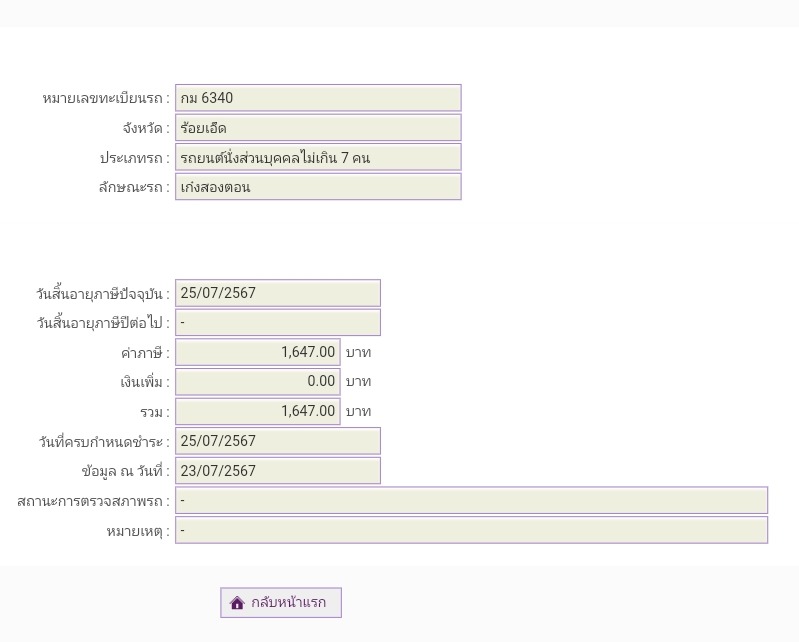Viewport: 799px width, 642px height.
Task: Click the หมายเลขทะเบียนรถ label text
Action: 105,98
